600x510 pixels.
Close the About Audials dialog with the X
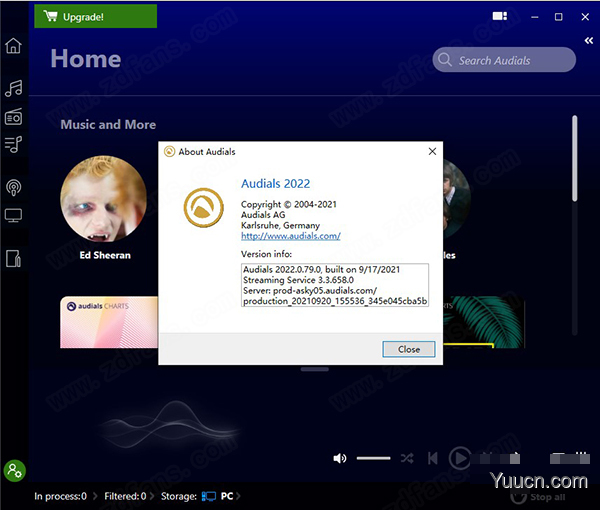[x=432, y=152]
